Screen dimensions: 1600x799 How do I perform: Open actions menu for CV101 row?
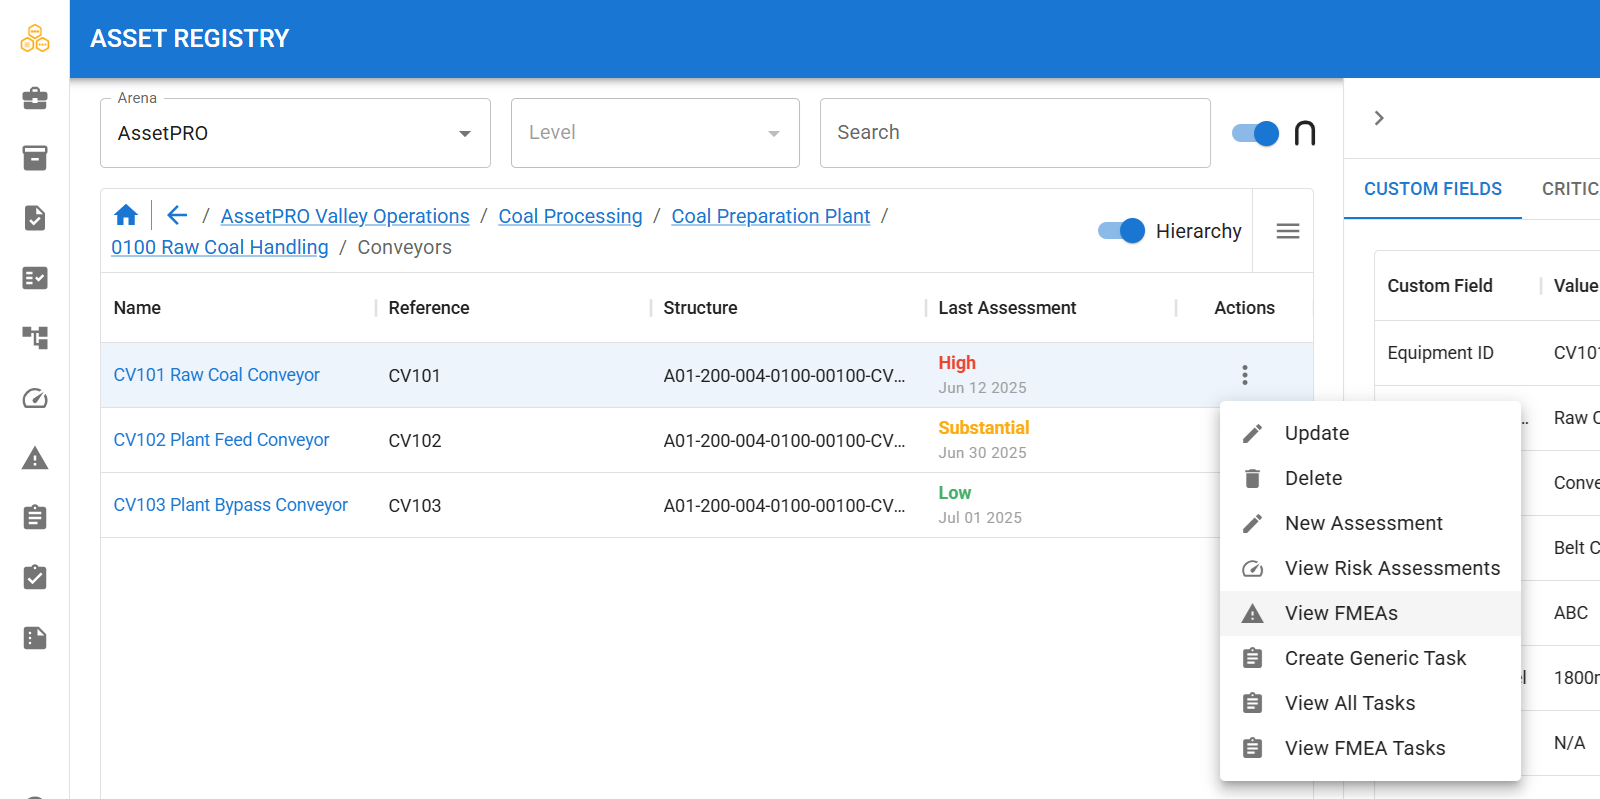point(1245,375)
